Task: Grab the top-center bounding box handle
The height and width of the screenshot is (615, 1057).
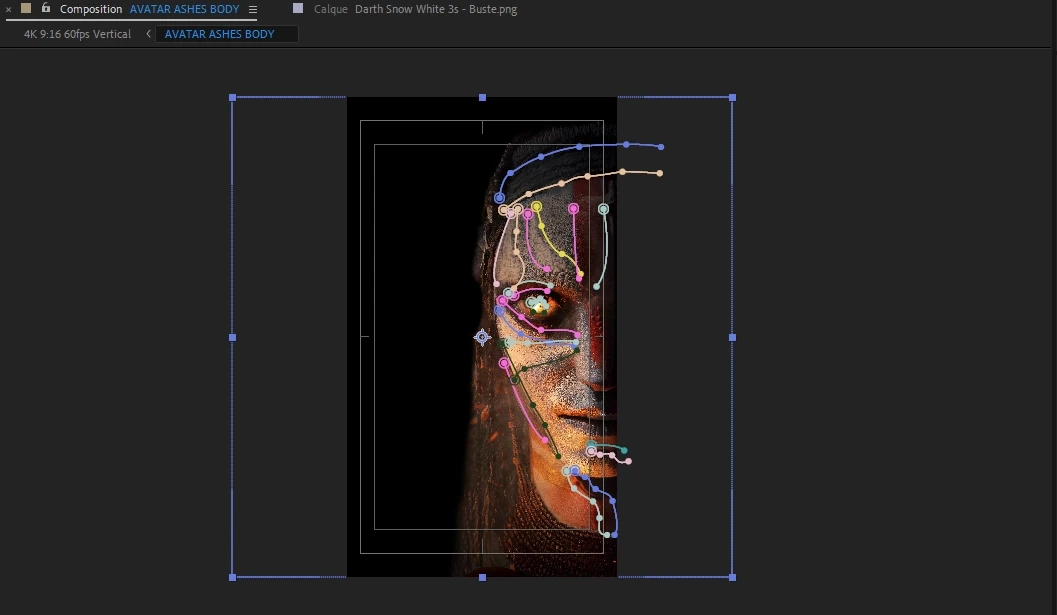Action: point(482,98)
